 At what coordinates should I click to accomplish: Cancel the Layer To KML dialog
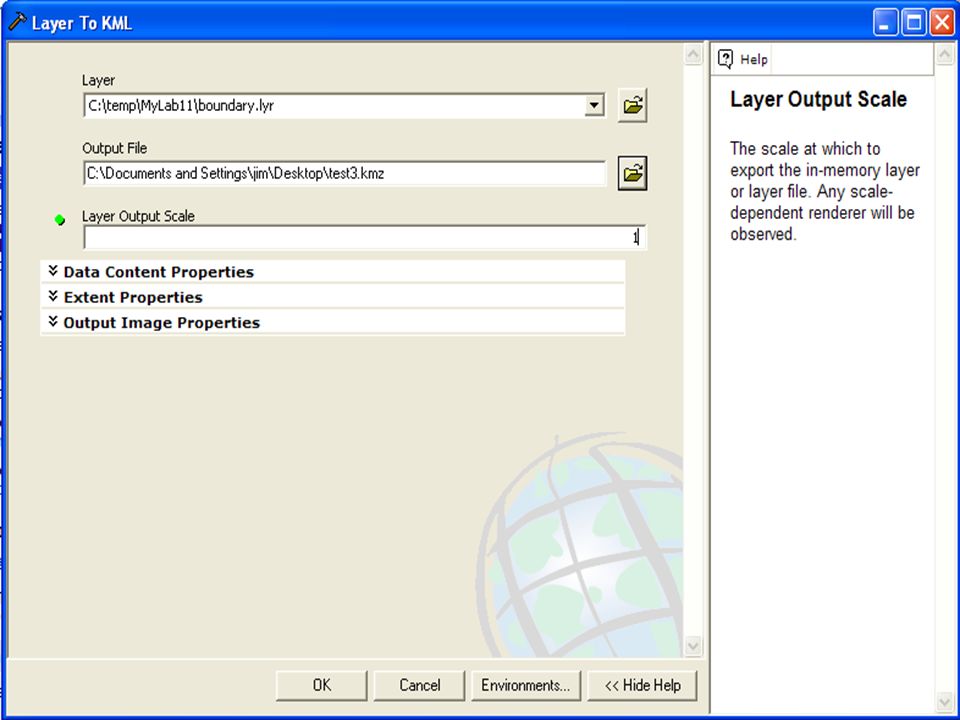(x=419, y=685)
